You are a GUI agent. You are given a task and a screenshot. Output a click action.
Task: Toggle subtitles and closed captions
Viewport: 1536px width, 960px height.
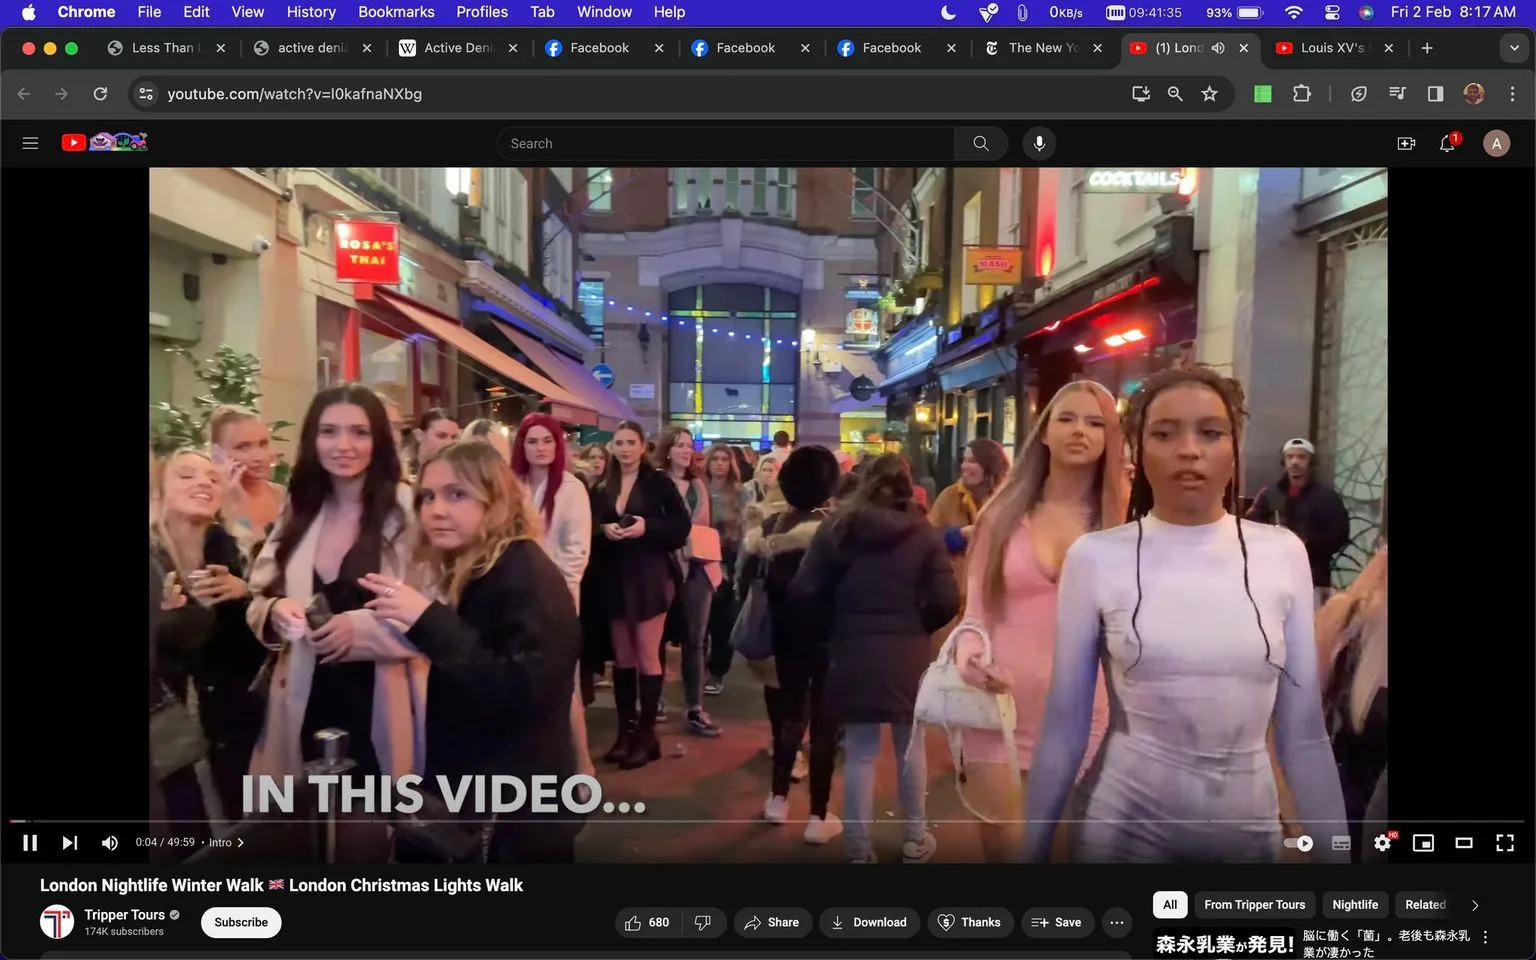[x=1341, y=843]
